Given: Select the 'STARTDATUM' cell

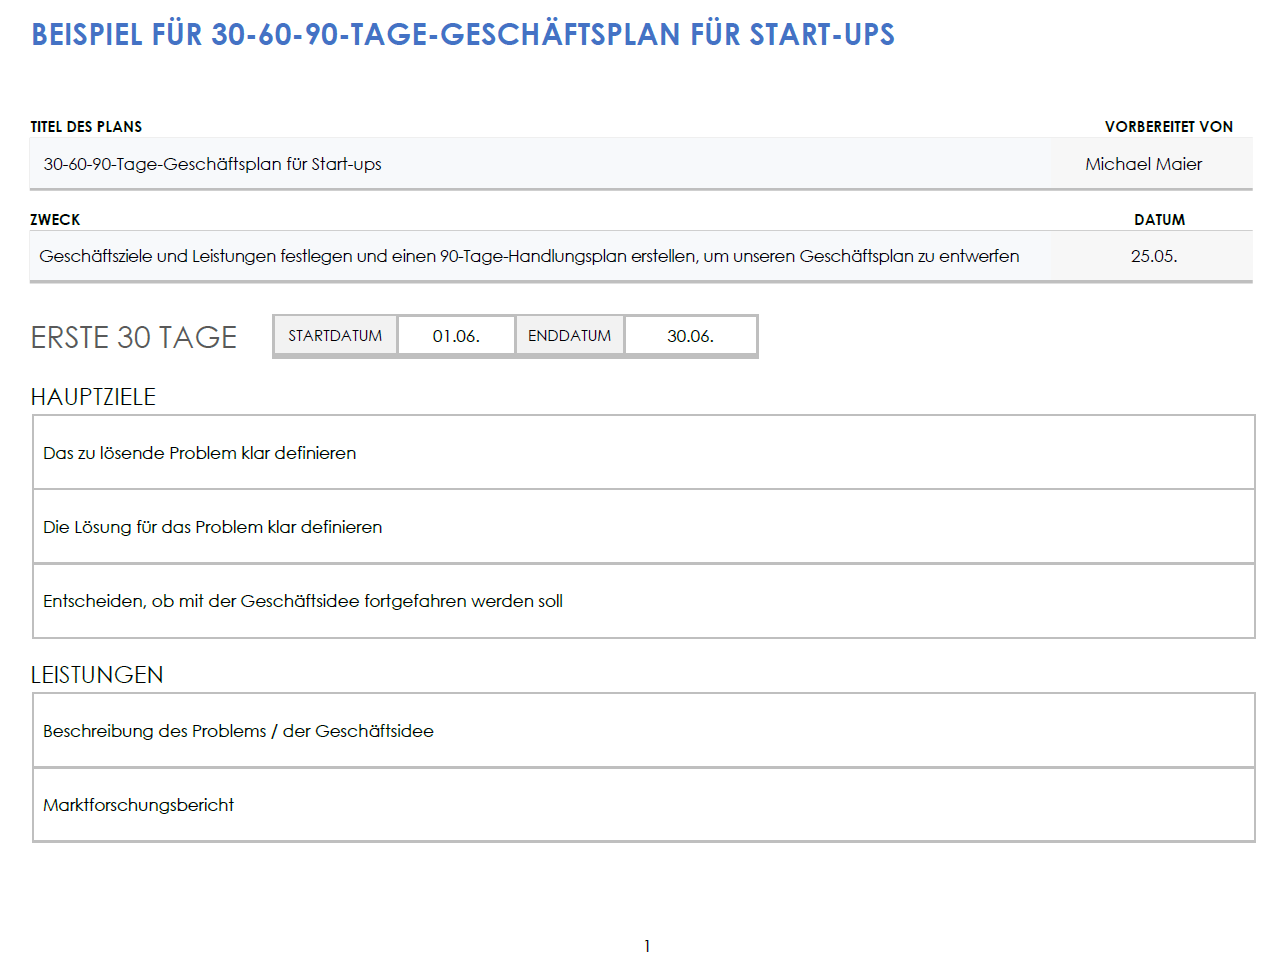Looking at the screenshot, I should (x=335, y=336).
